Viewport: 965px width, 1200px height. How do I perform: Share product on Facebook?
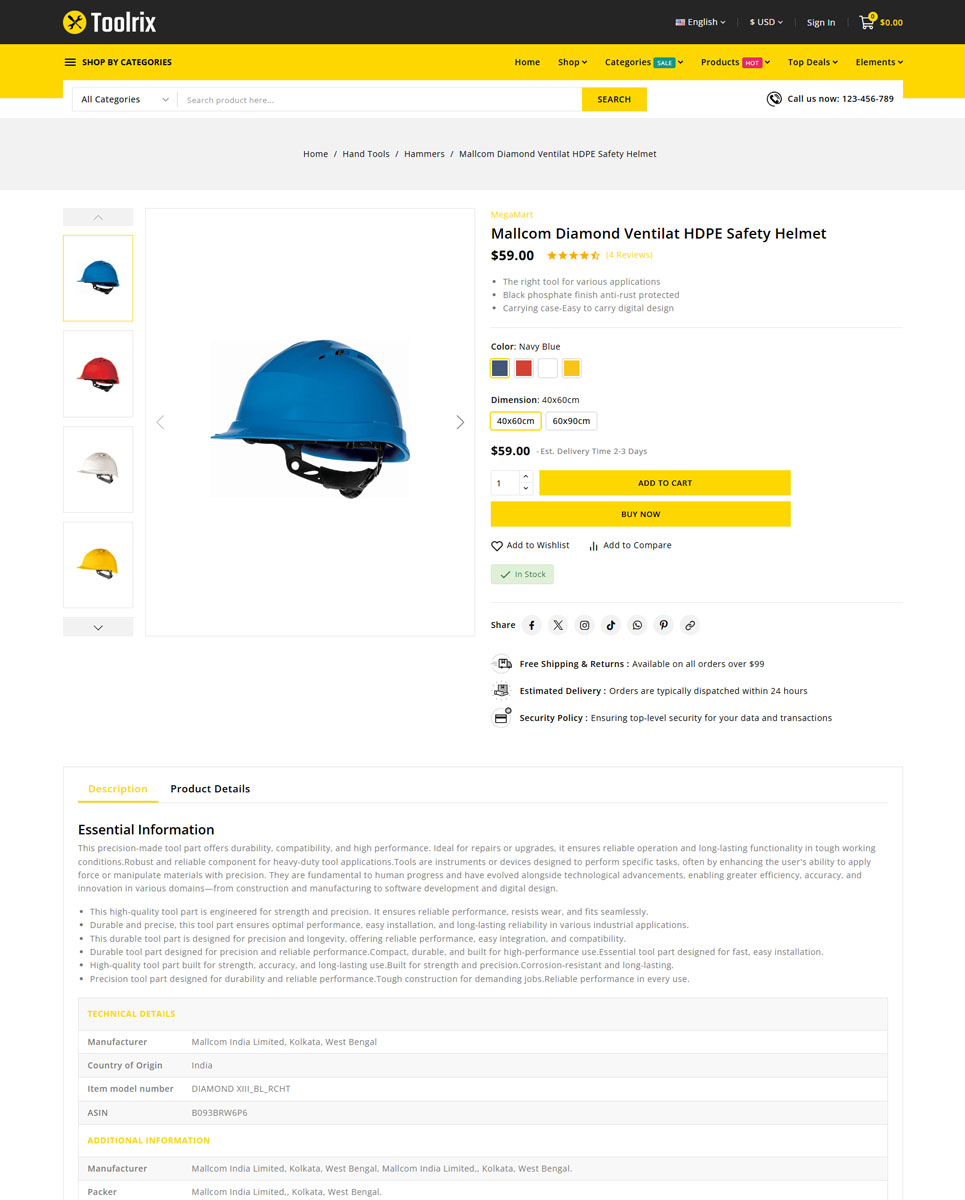532,625
